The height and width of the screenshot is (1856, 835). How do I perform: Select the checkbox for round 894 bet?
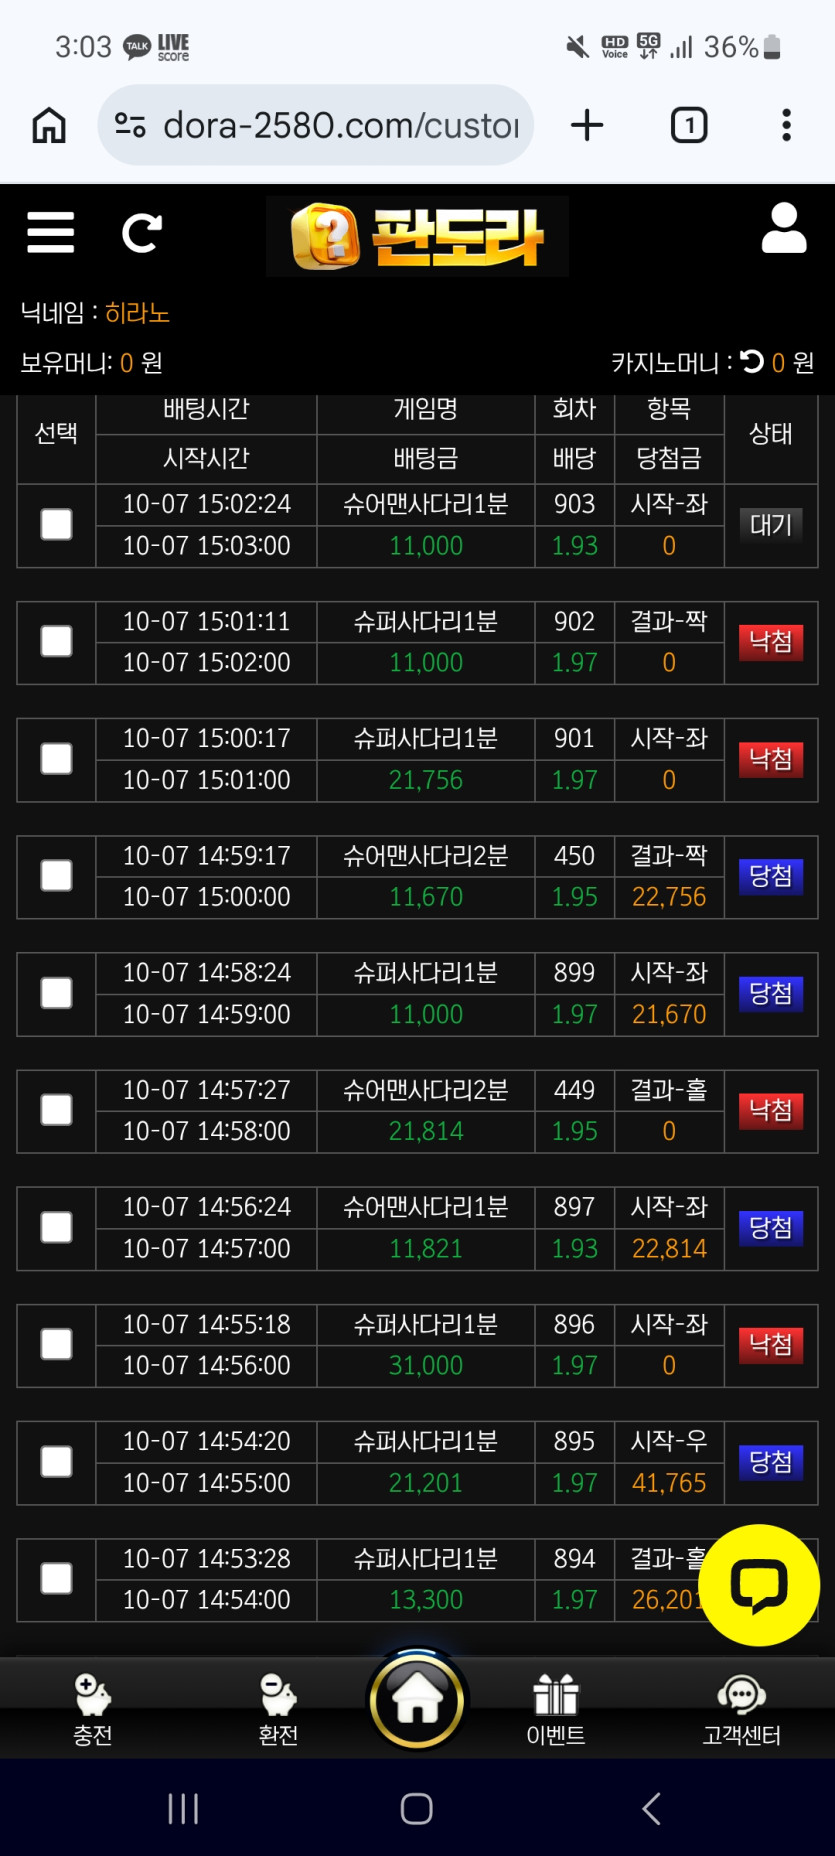point(56,1579)
